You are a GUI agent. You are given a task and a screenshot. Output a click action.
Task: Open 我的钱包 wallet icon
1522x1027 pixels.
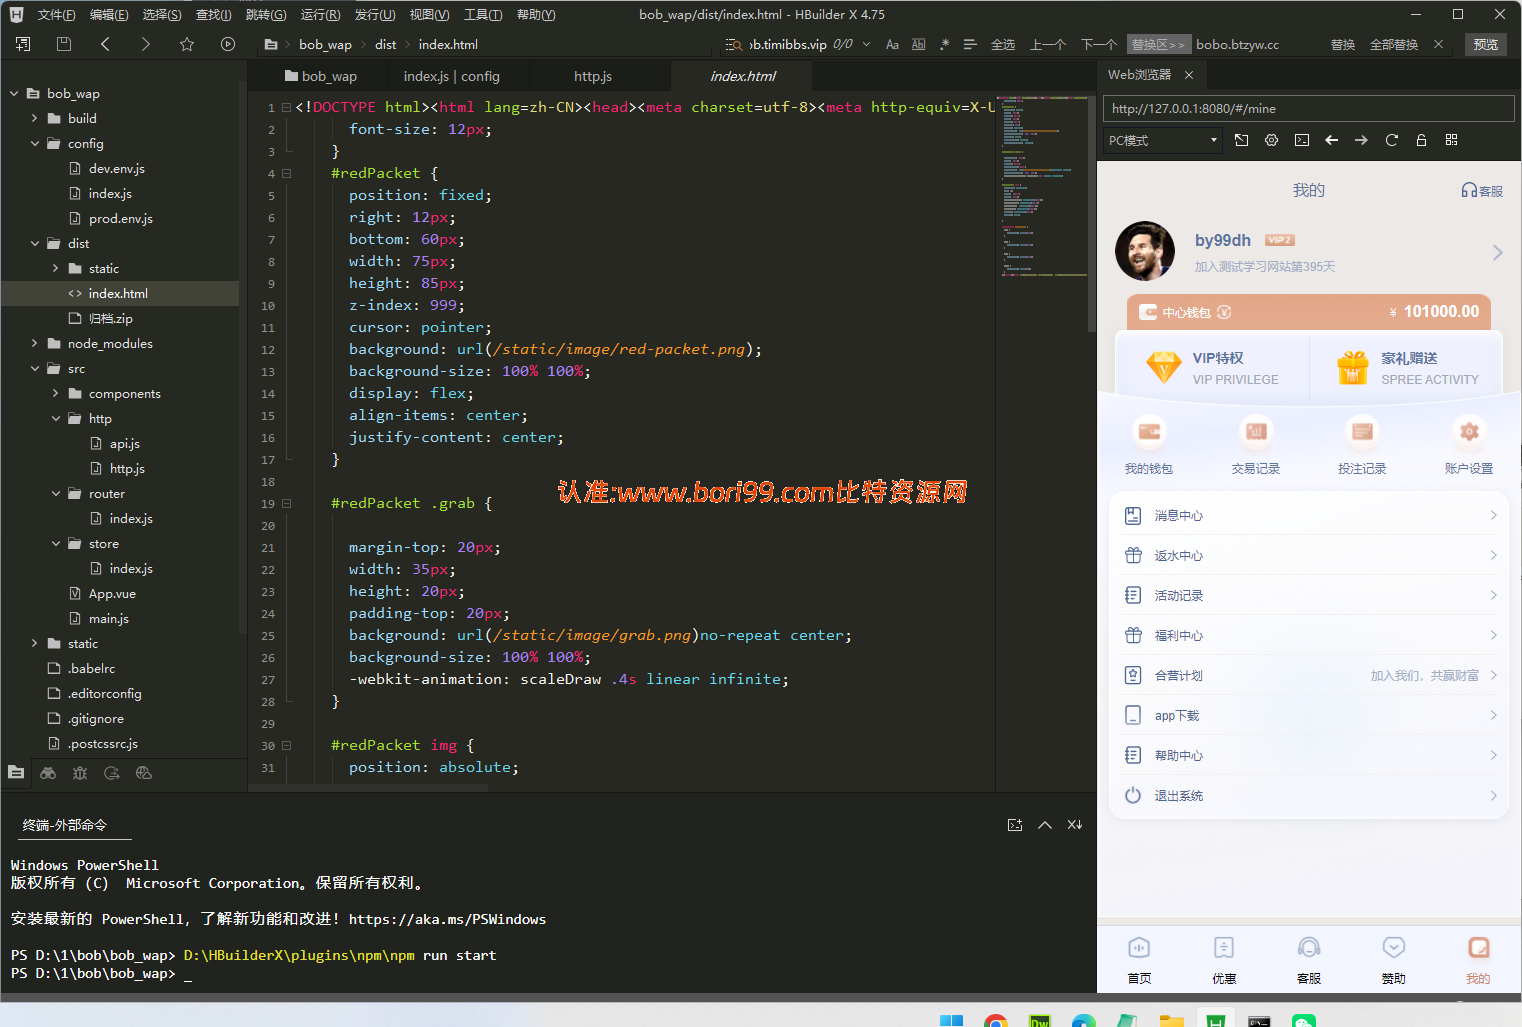click(x=1149, y=431)
